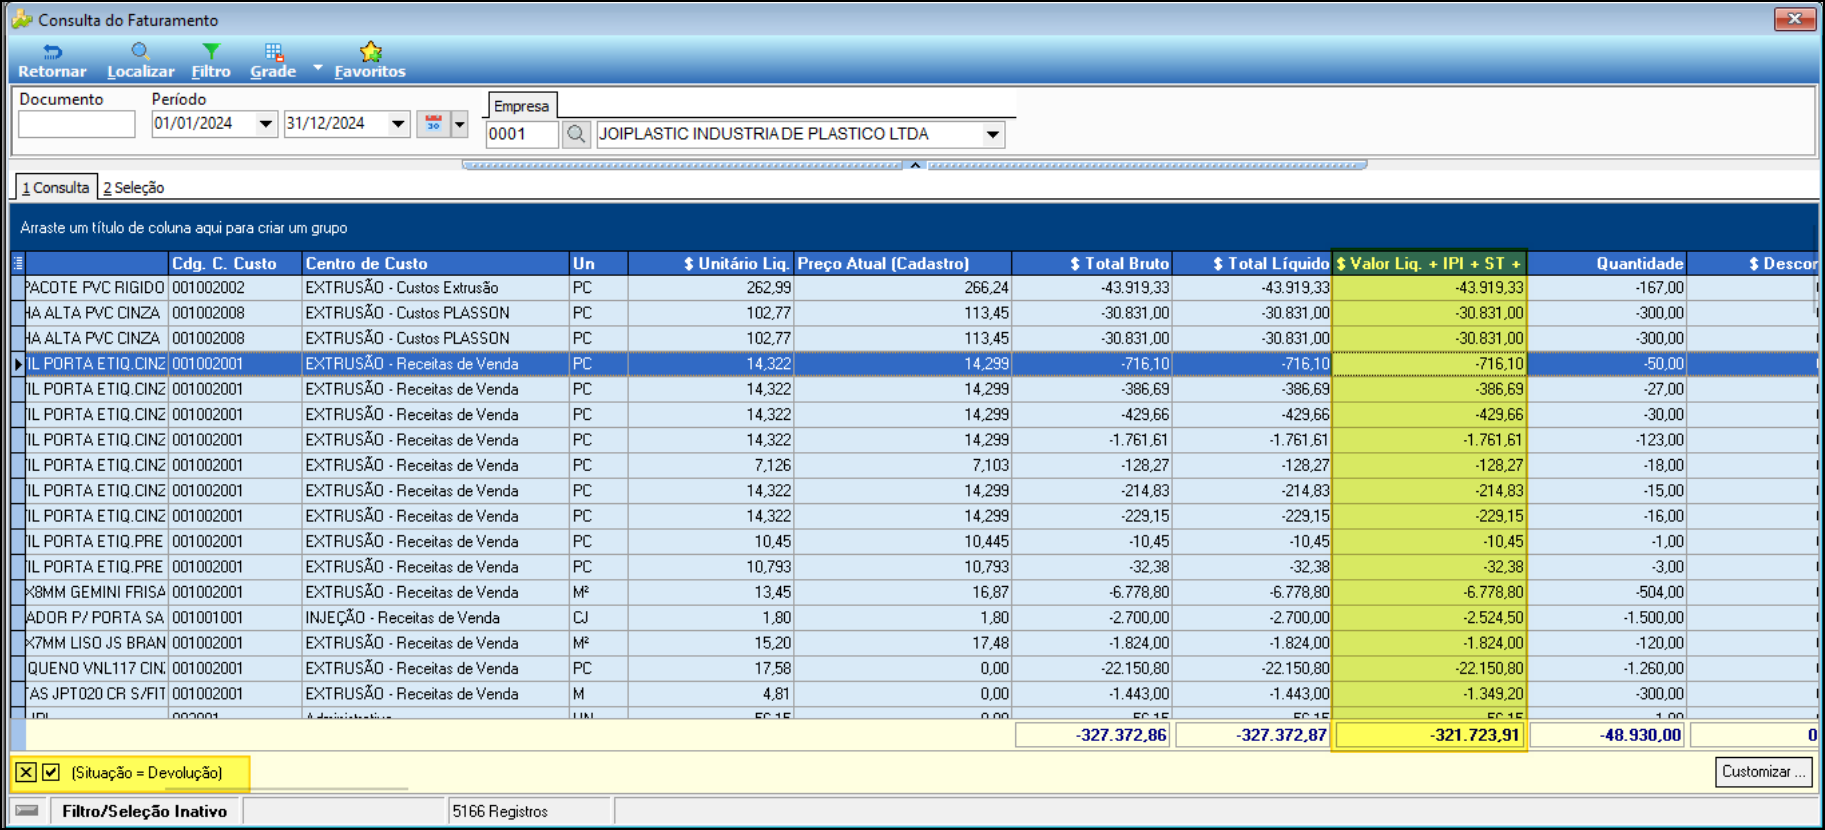Open the start date 01/01/2024 dropdown
Screen dimensions: 1825x830
pyautogui.click(x=266, y=124)
